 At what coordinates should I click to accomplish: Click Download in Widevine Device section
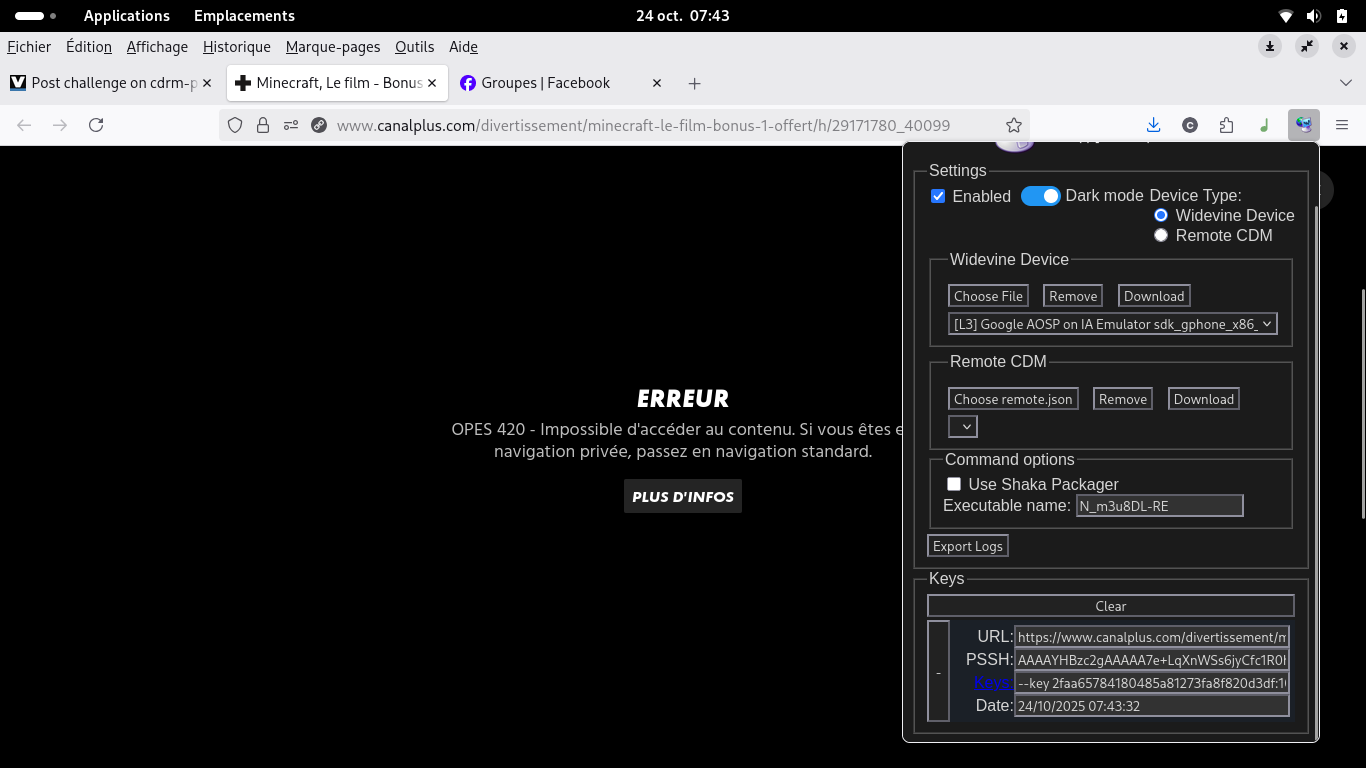1154,296
